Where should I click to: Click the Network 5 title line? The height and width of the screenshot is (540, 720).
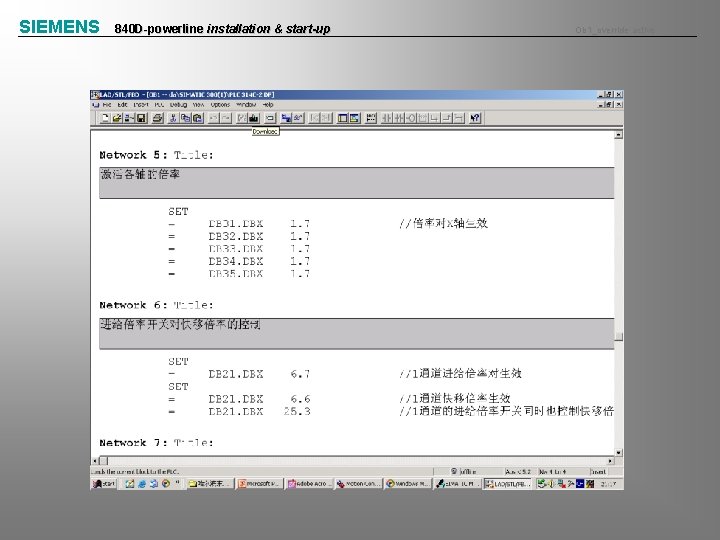pyautogui.click(x=157, y=155)
